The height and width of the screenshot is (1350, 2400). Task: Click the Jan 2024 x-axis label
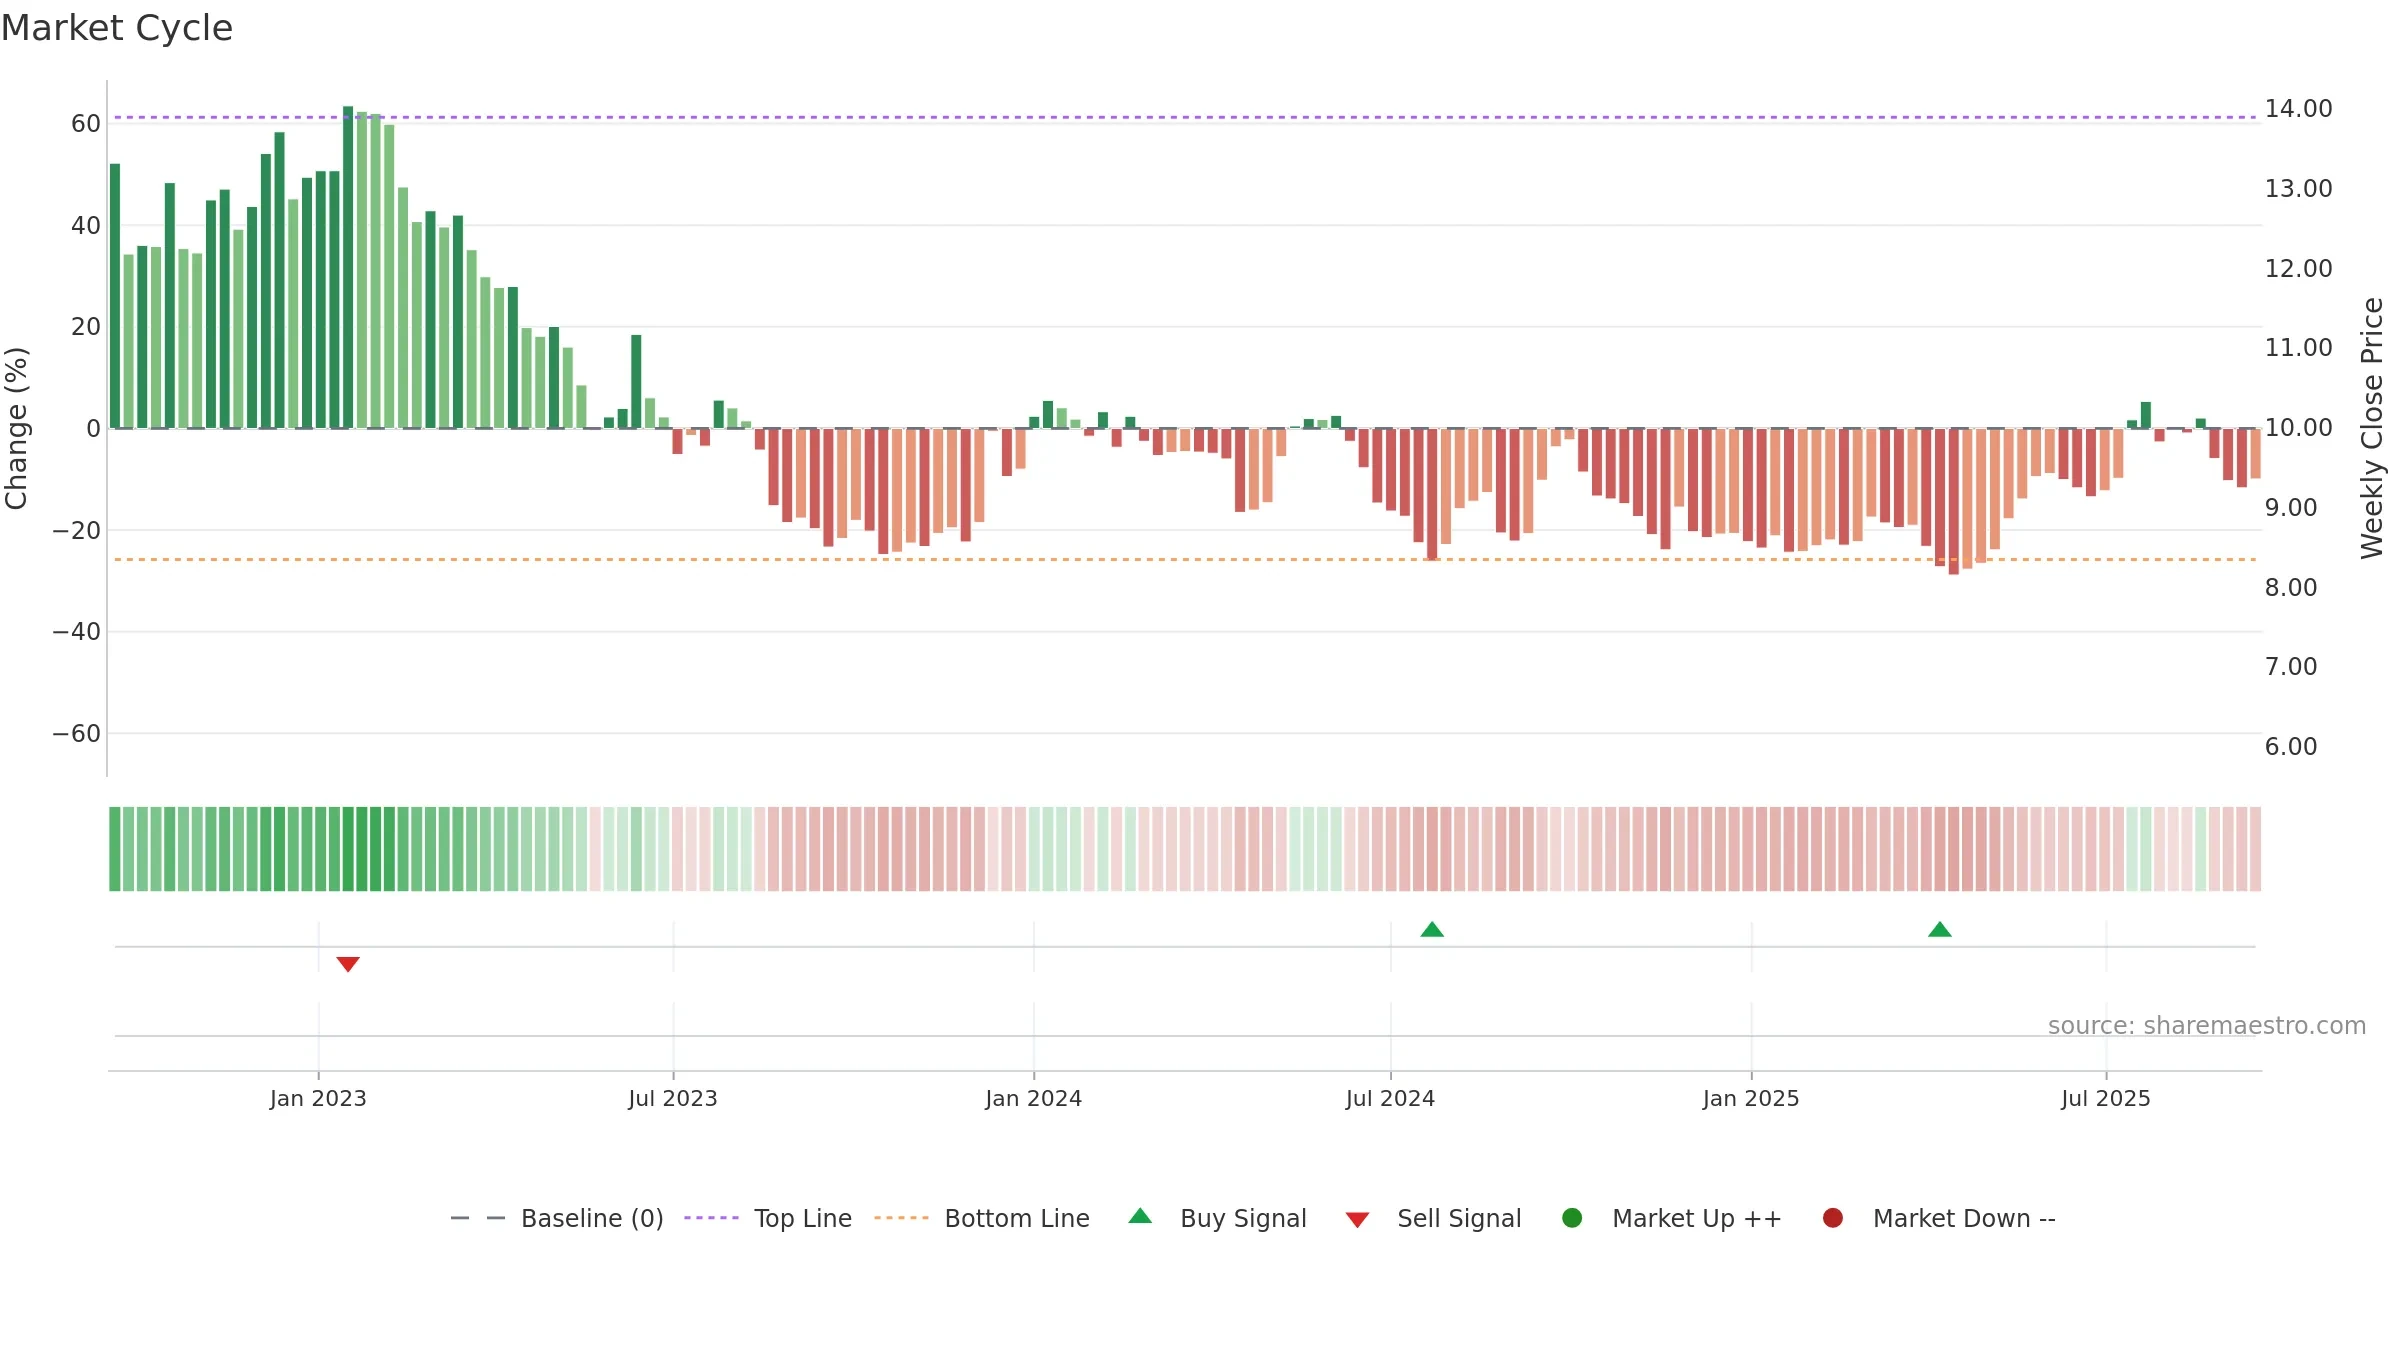(x=1034, y=1099)
